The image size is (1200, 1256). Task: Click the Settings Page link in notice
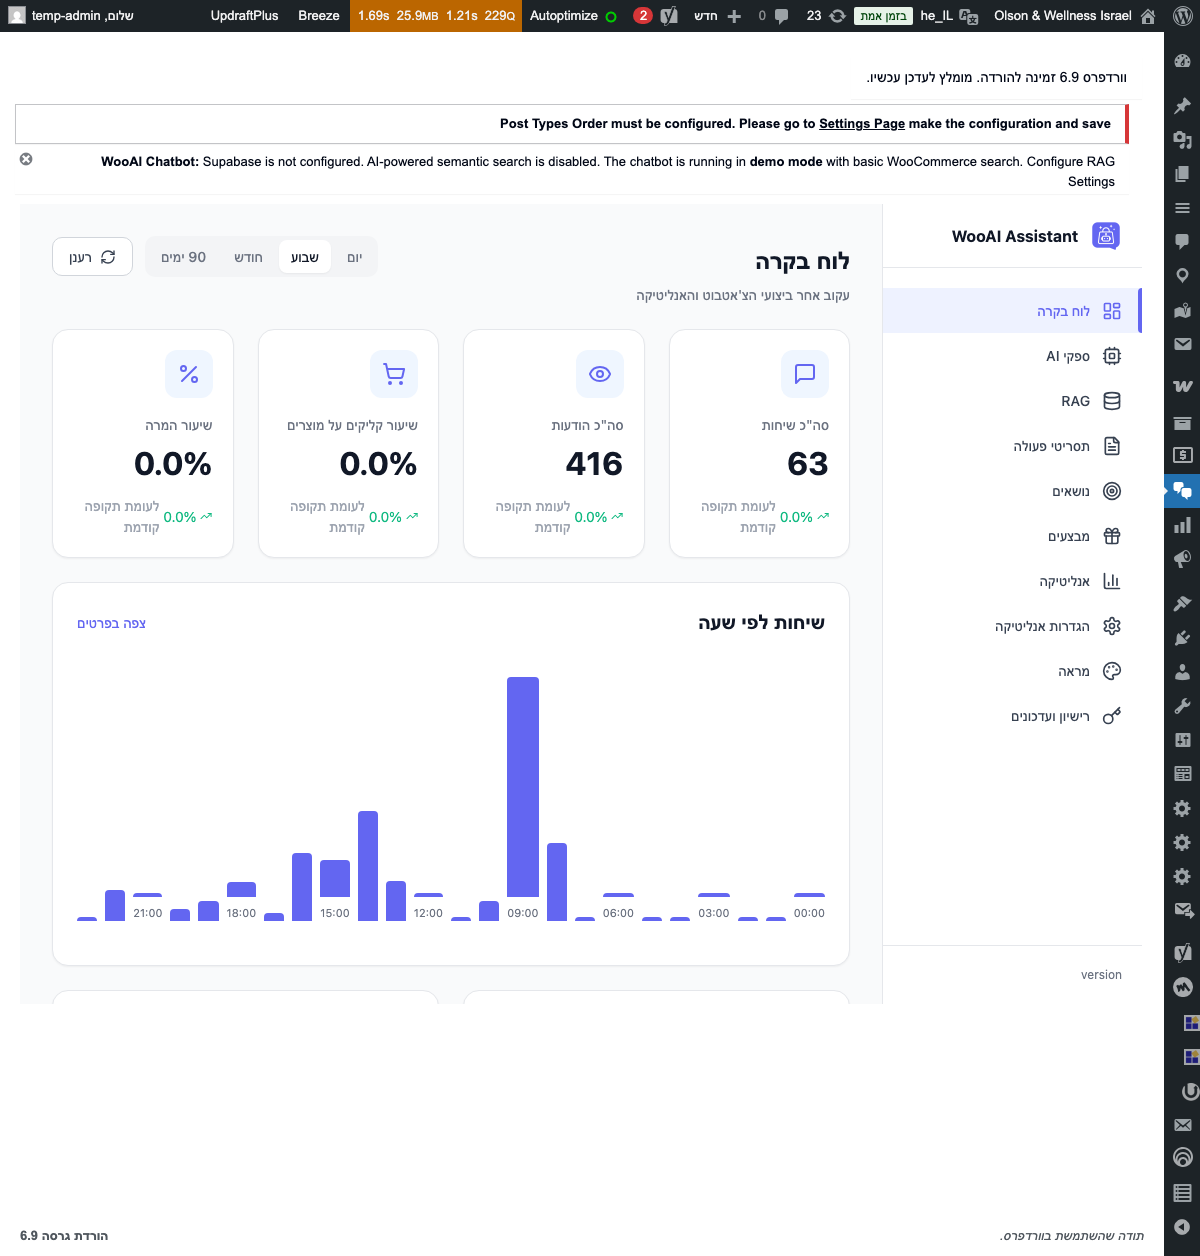861,124
